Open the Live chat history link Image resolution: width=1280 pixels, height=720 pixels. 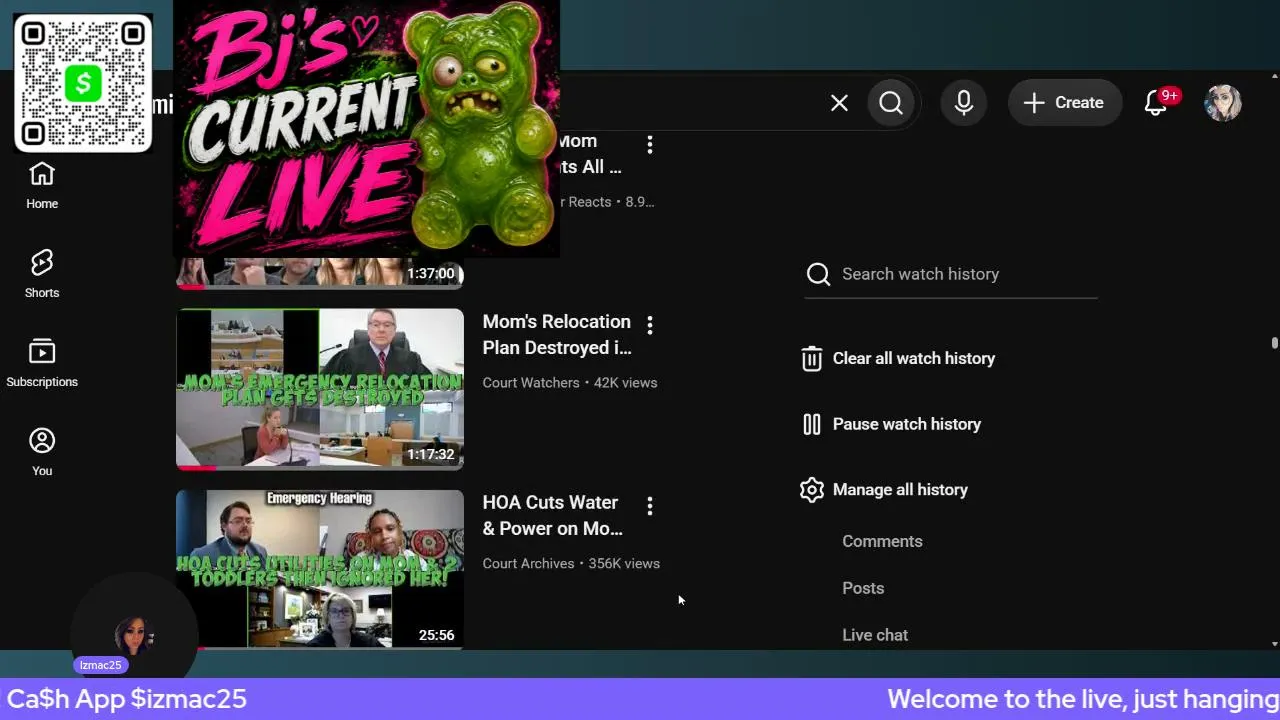click(875, 635)
